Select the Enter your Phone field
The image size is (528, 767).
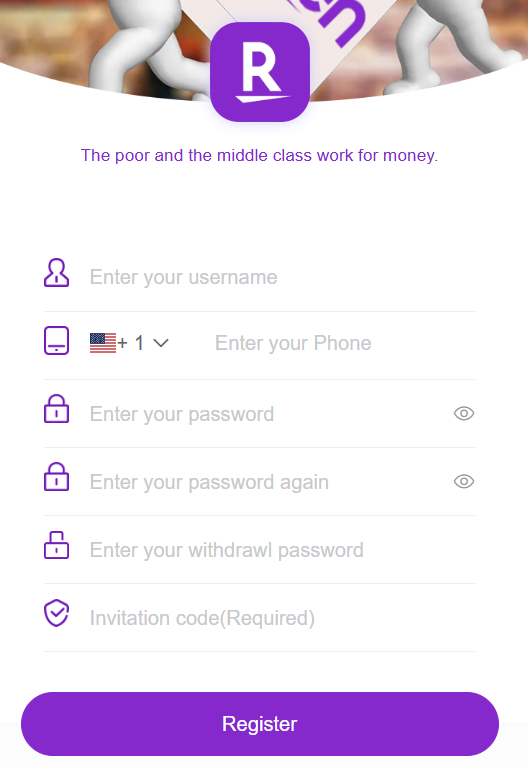(x=344, y=343)
